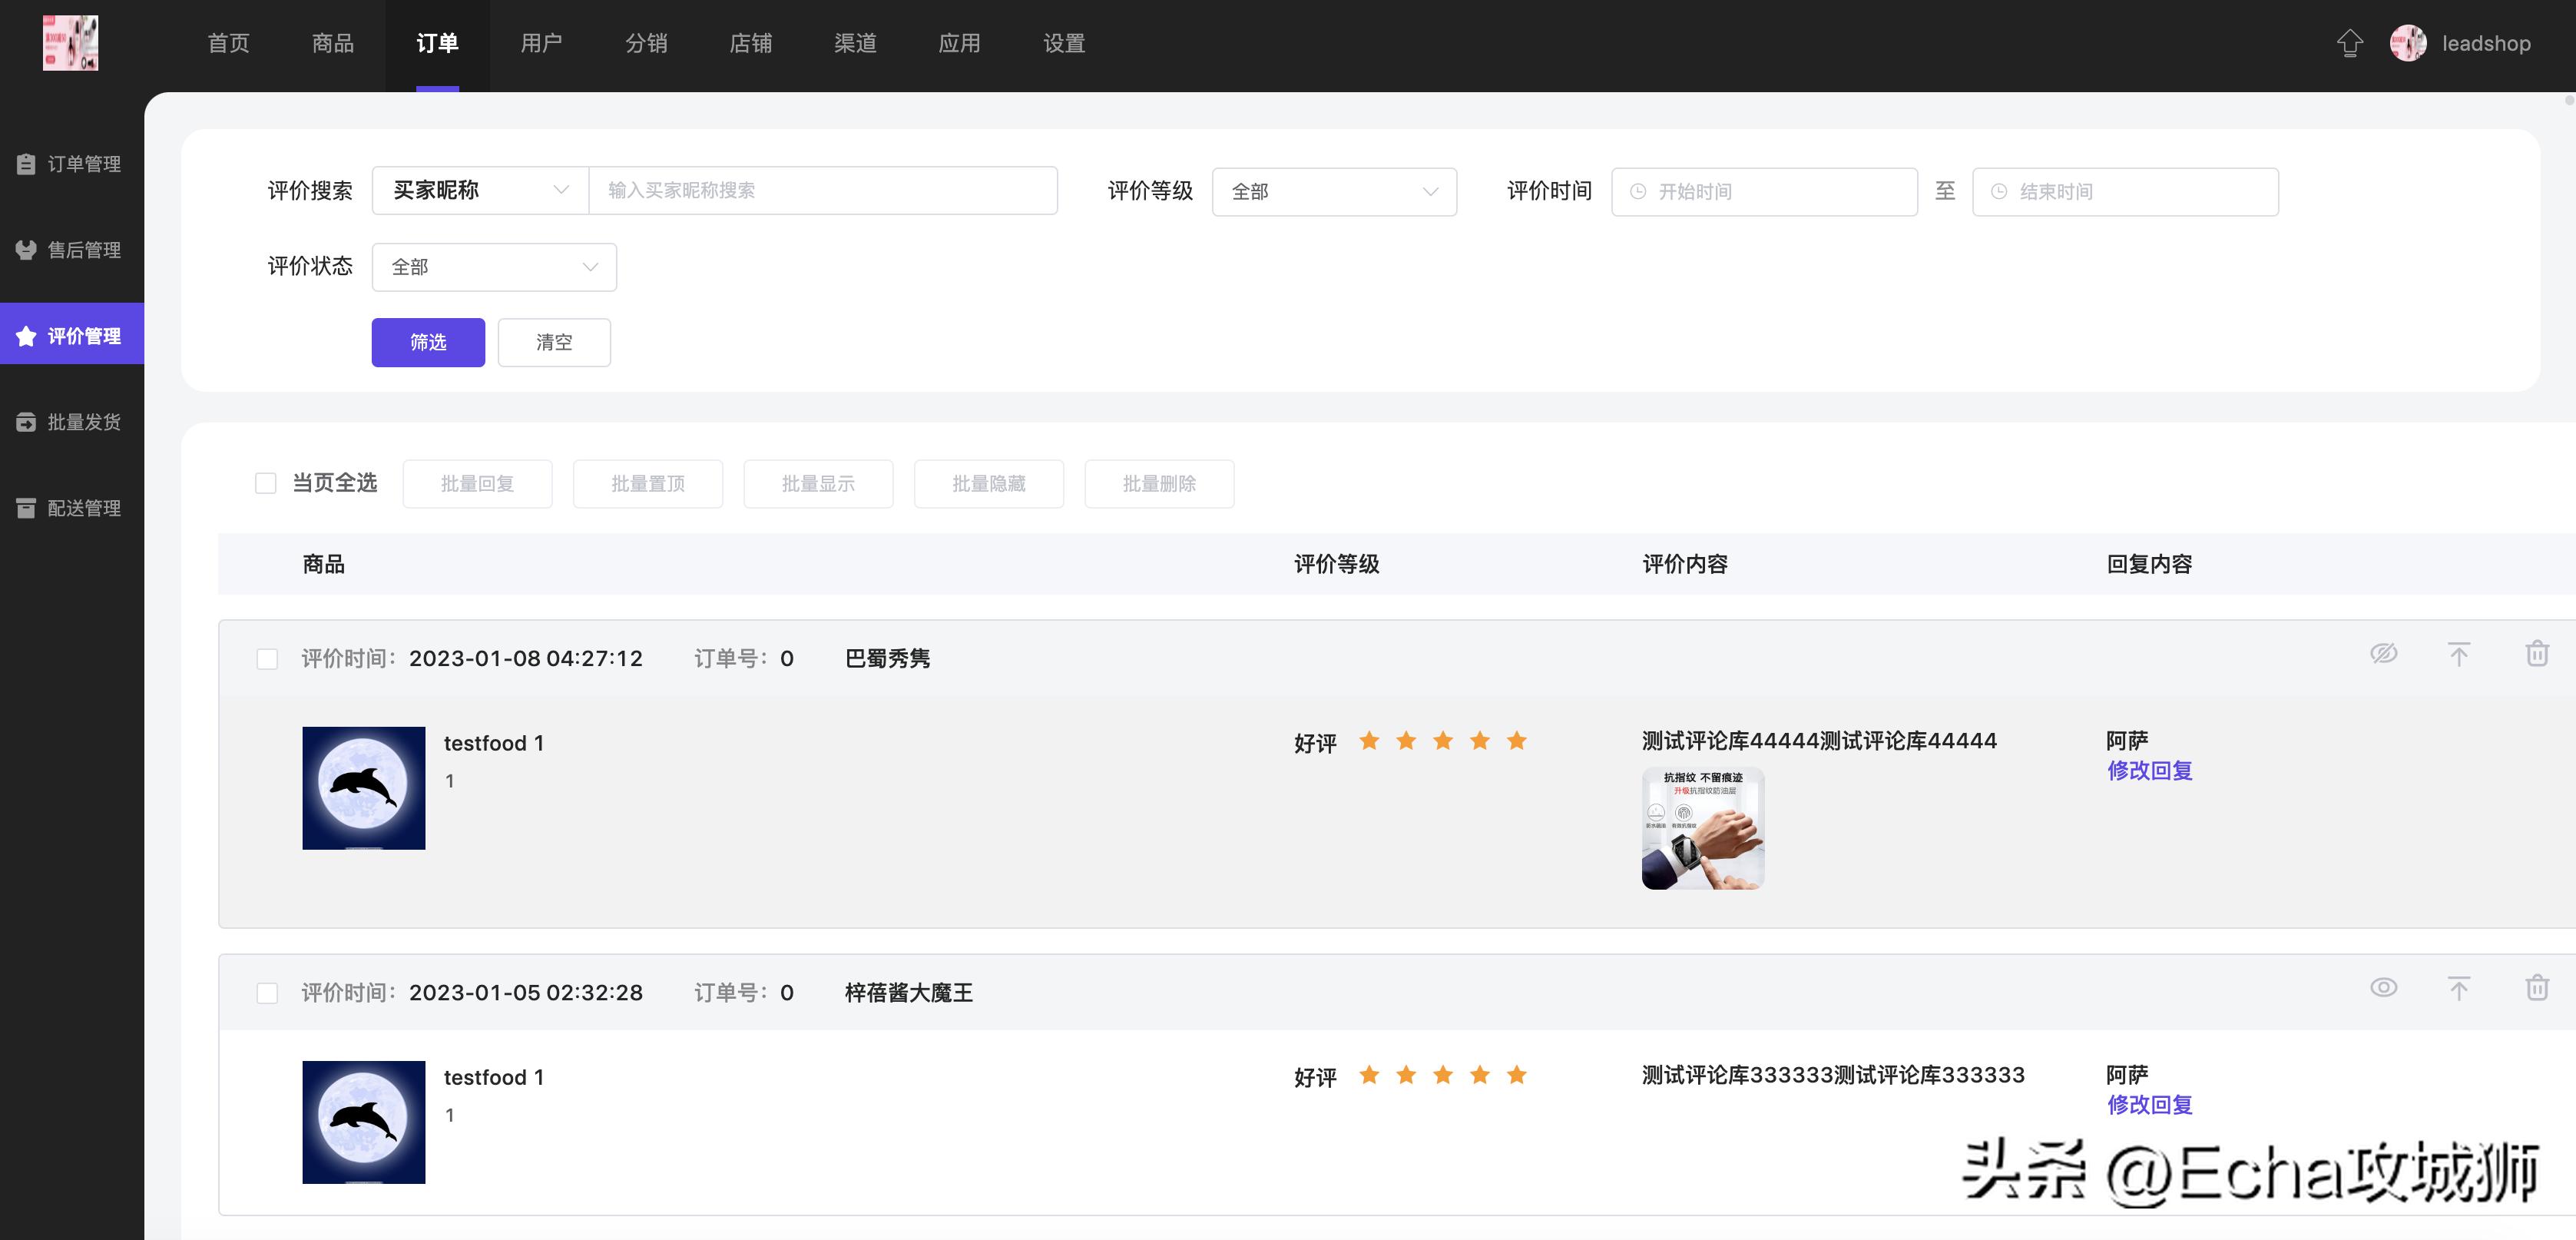
Task: Hide 巴蜀秀隽's review using the eye-slash icon
Action: pyautogui.click(x=2385, y=653)
